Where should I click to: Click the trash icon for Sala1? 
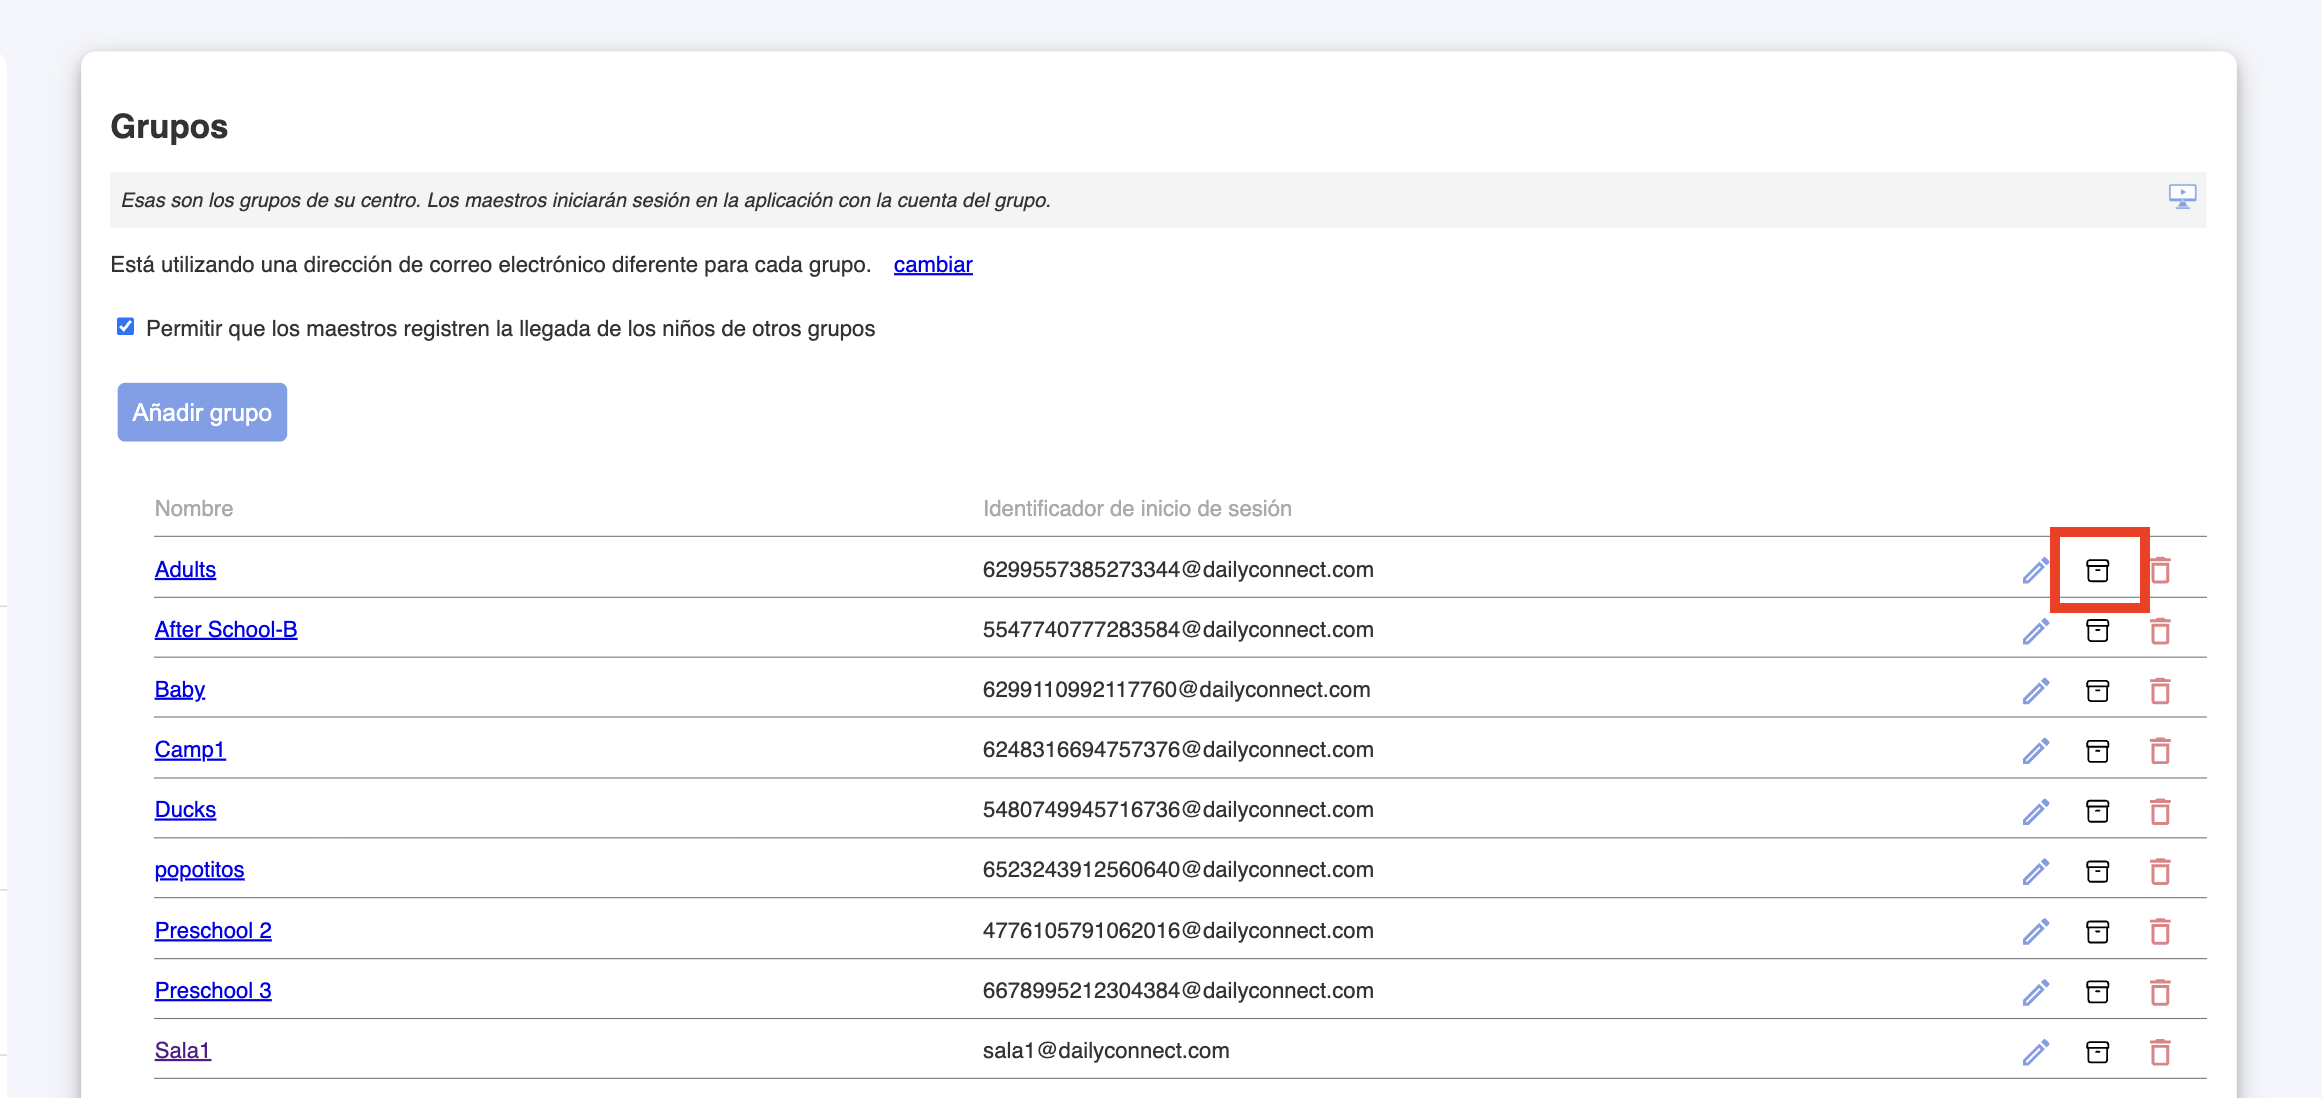(2160, 1052)
